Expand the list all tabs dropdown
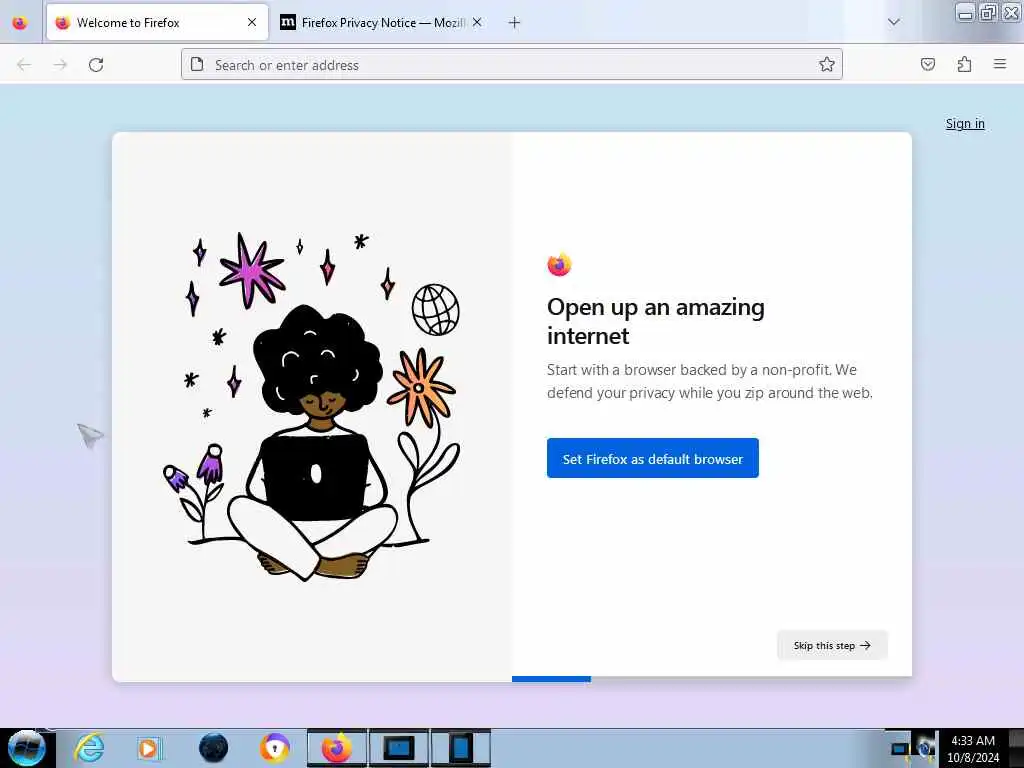Viewport: 1024px width, 768px height. pos(894,22)
